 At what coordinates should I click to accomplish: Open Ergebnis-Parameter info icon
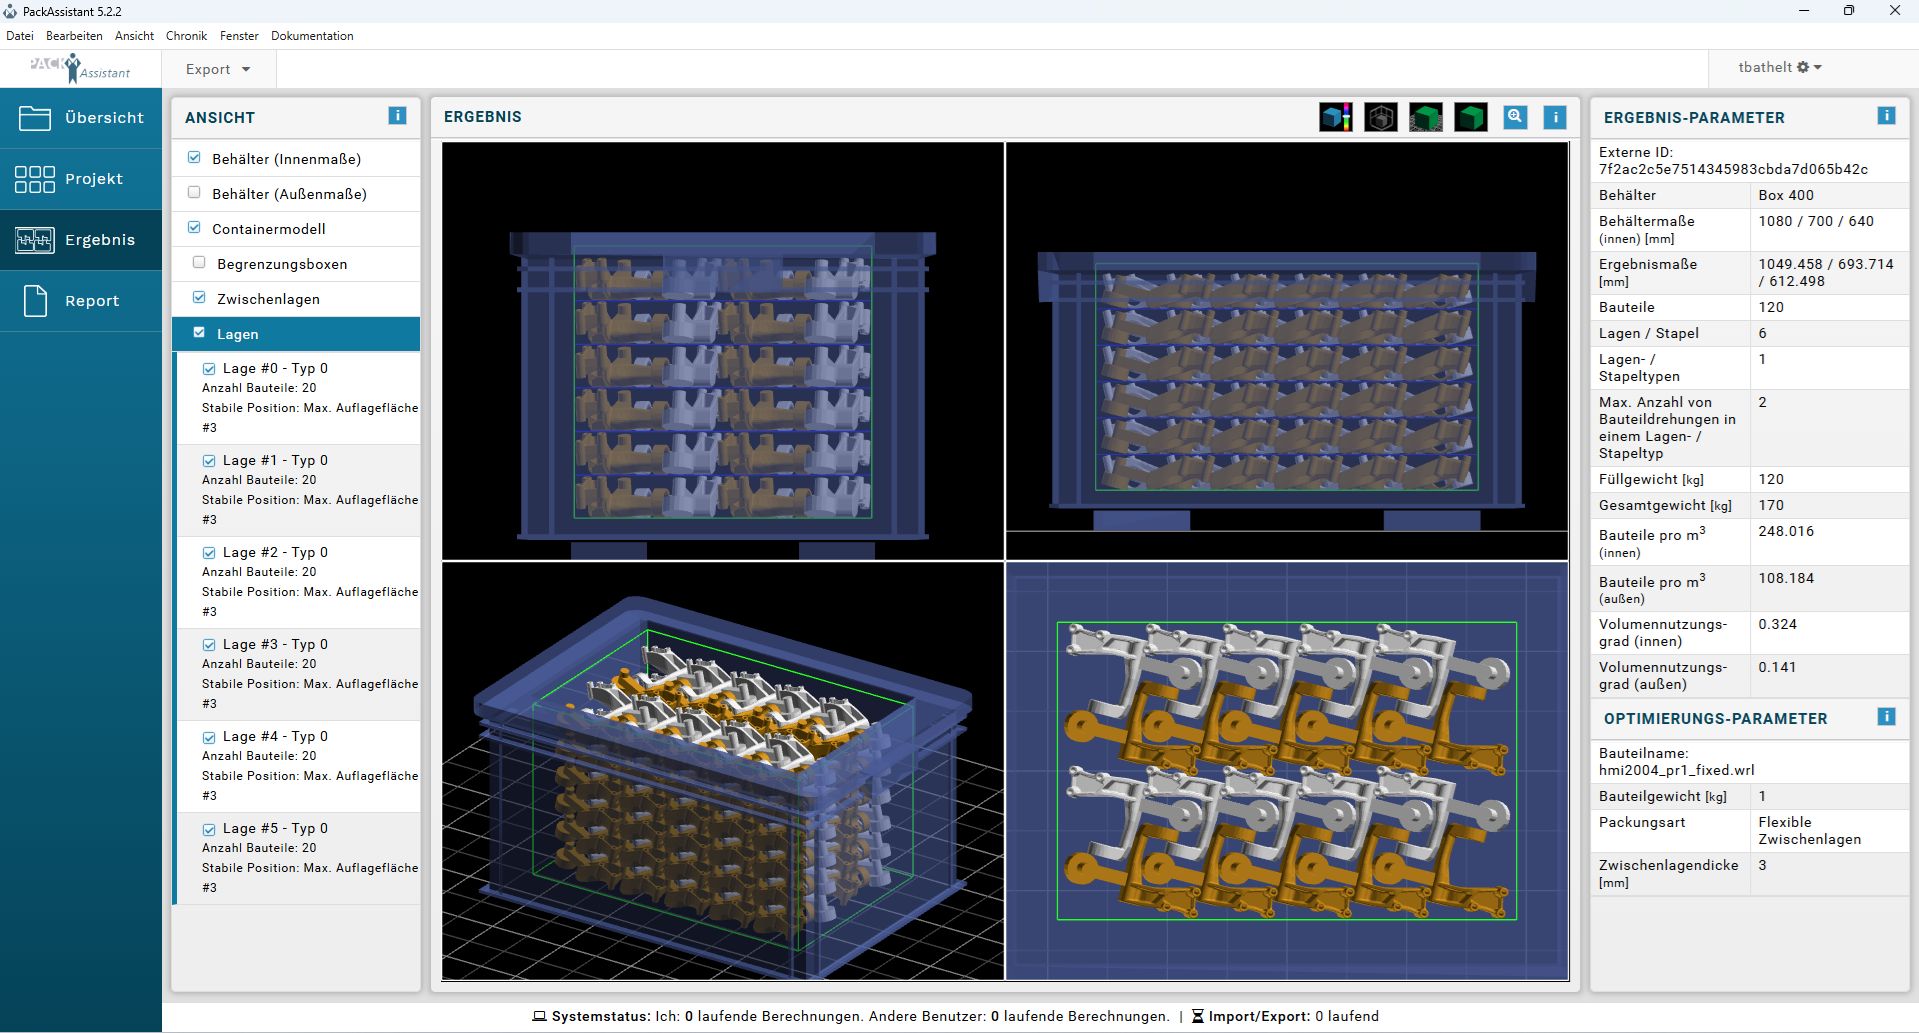pos(1886,116)
